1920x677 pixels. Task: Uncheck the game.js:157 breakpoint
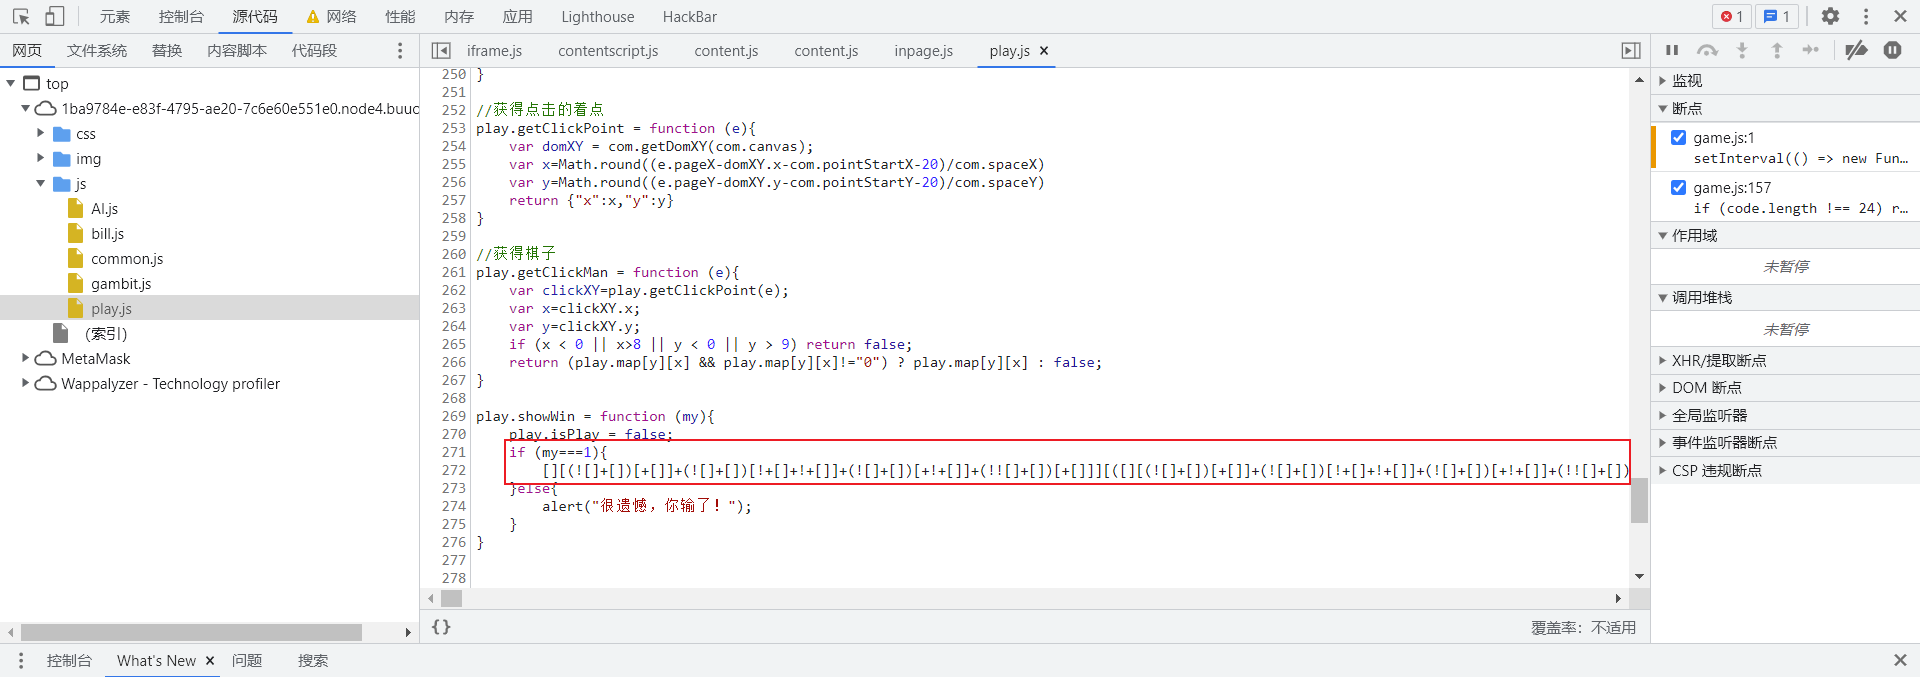click(x=1678, y=187)
